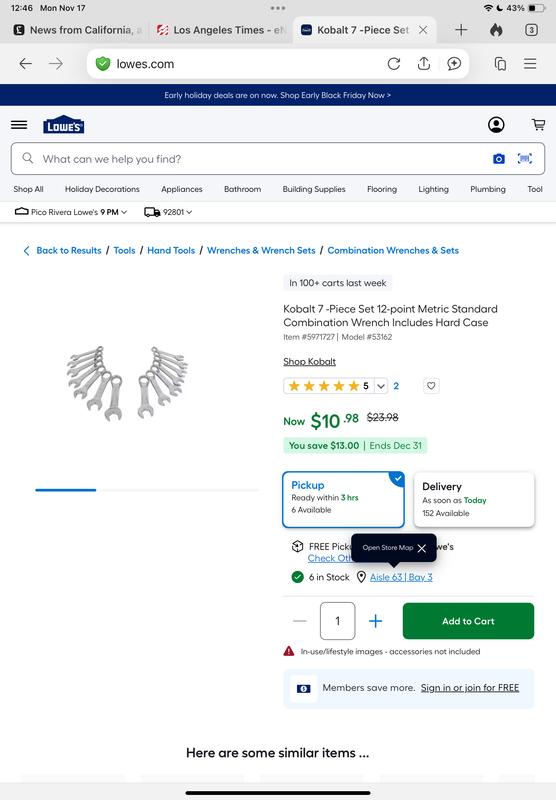Open the Appliances category menu
This screenshot has width=556, height=800.
click(182, 189)
